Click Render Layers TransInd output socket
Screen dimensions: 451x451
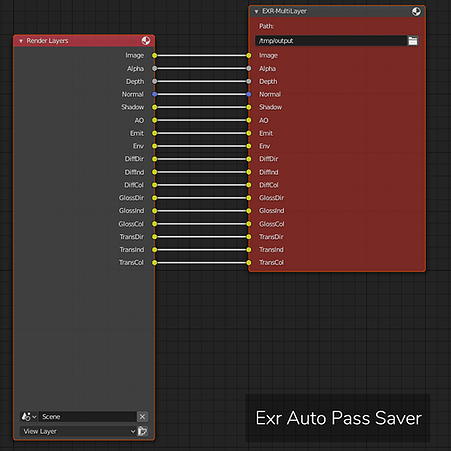(x=154, y=250)
